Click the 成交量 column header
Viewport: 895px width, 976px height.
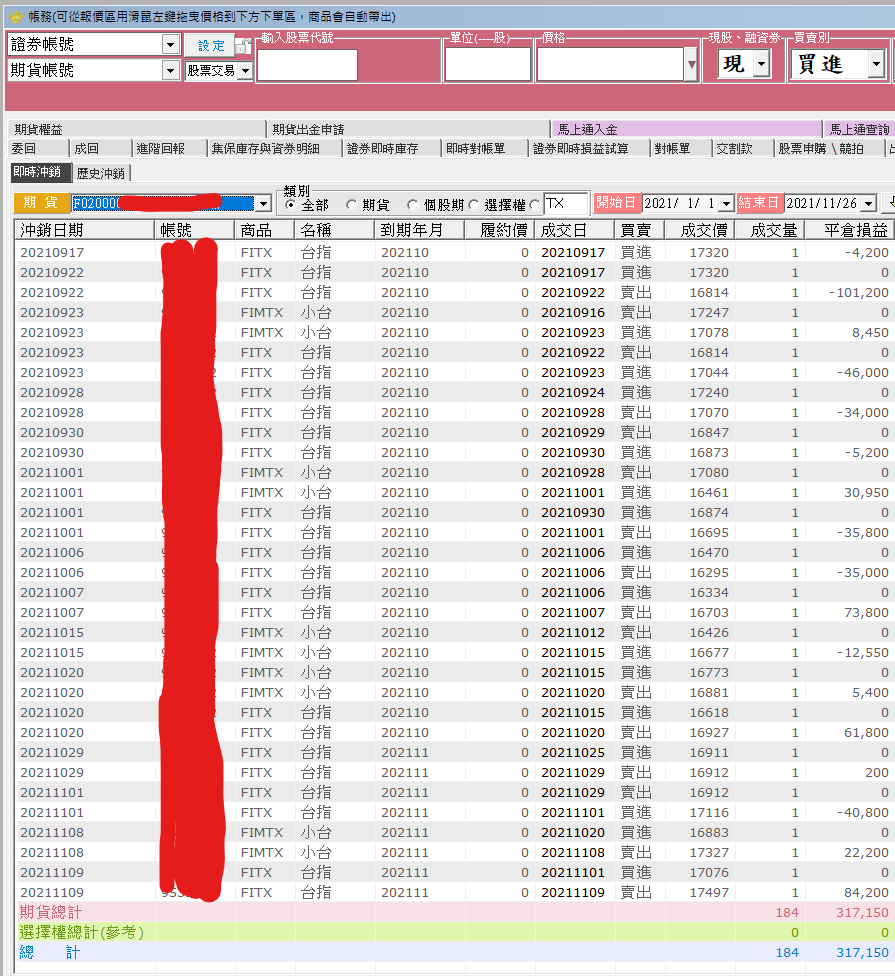(x=769, y=230)
